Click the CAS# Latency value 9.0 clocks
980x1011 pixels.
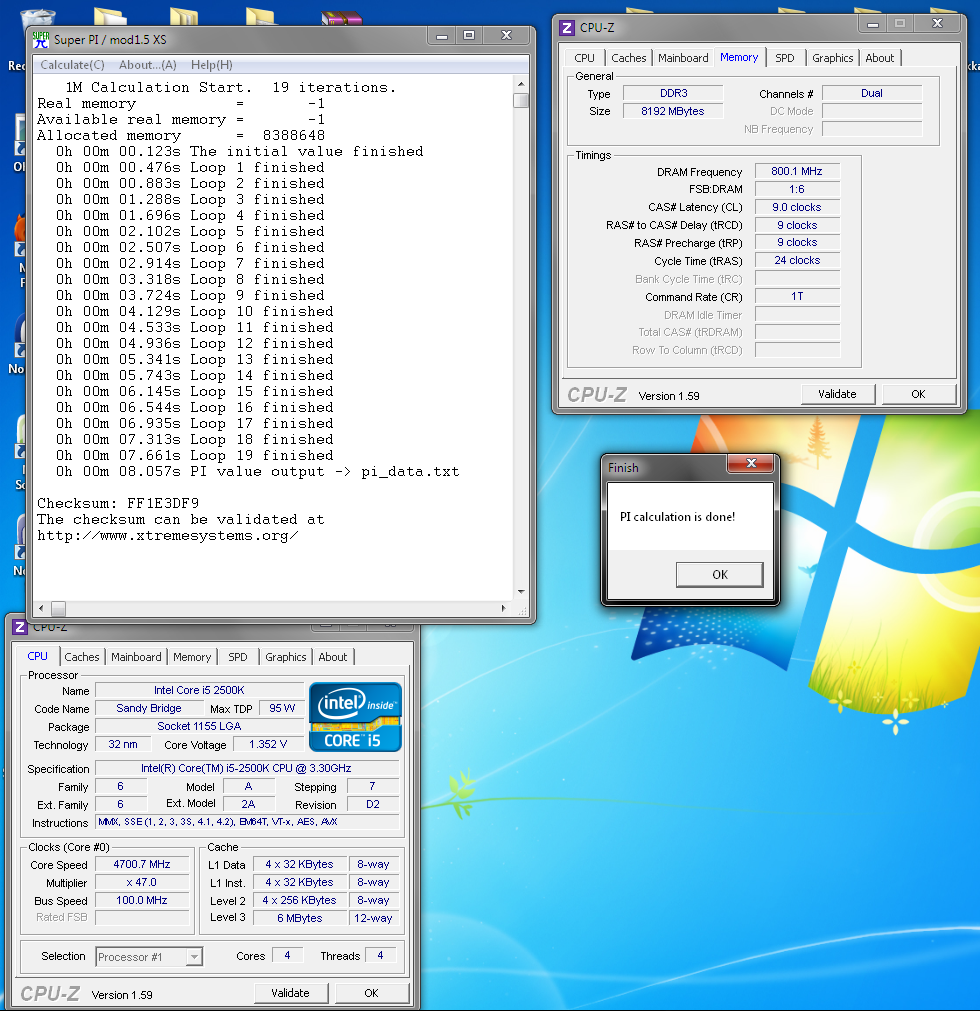(x=797, y=208)
